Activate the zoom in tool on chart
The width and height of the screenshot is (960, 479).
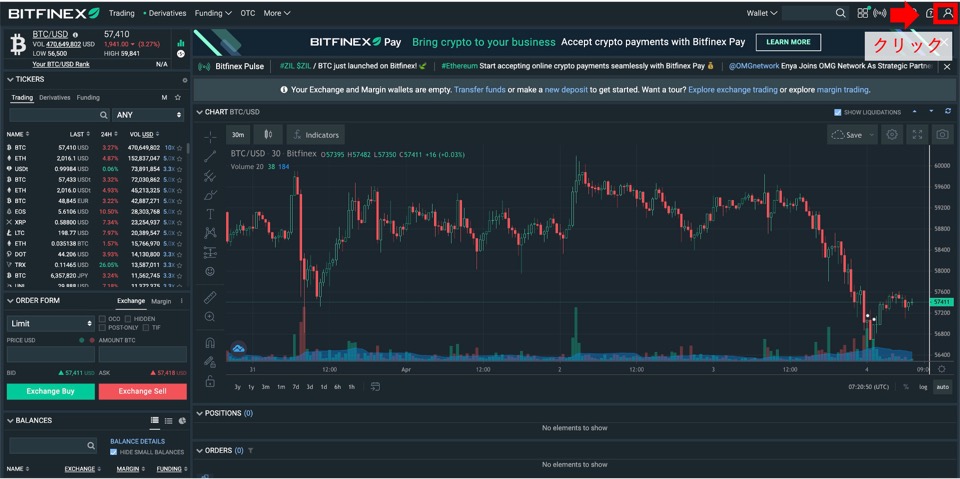pos(210,317)
